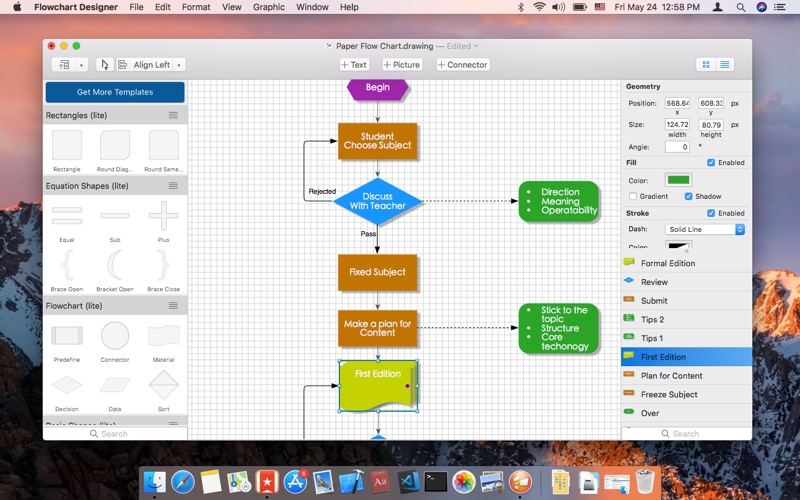Select the Sort flowchart shape
The image size is (800, 500).
pyautogui.click(x=163, y=385)
